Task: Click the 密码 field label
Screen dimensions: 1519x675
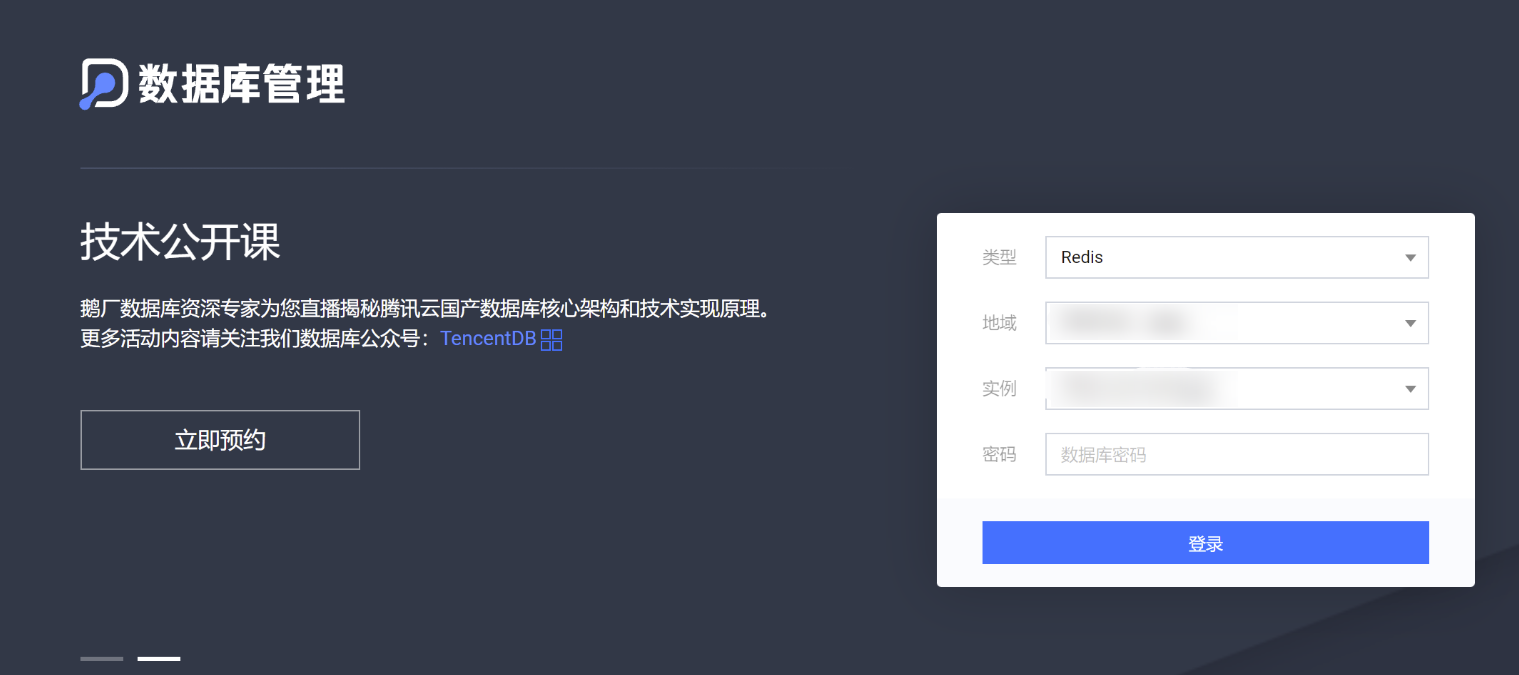Action: 999,454
